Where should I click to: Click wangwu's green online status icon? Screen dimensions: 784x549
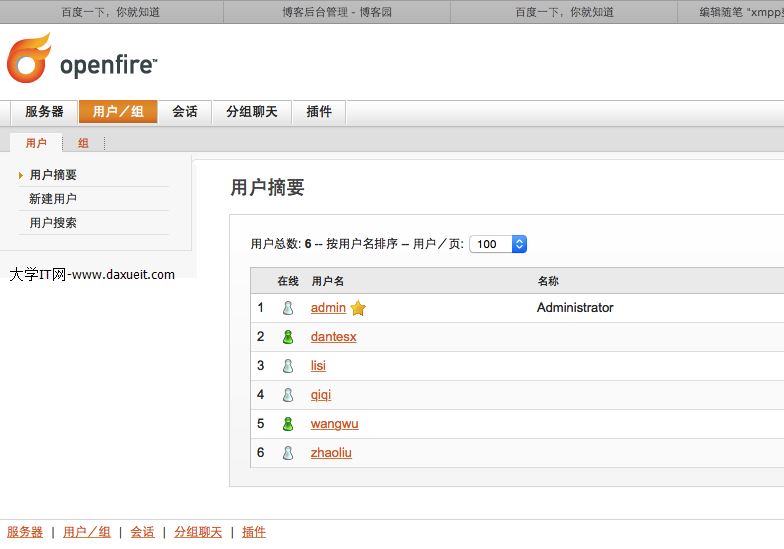coord(288,424)
